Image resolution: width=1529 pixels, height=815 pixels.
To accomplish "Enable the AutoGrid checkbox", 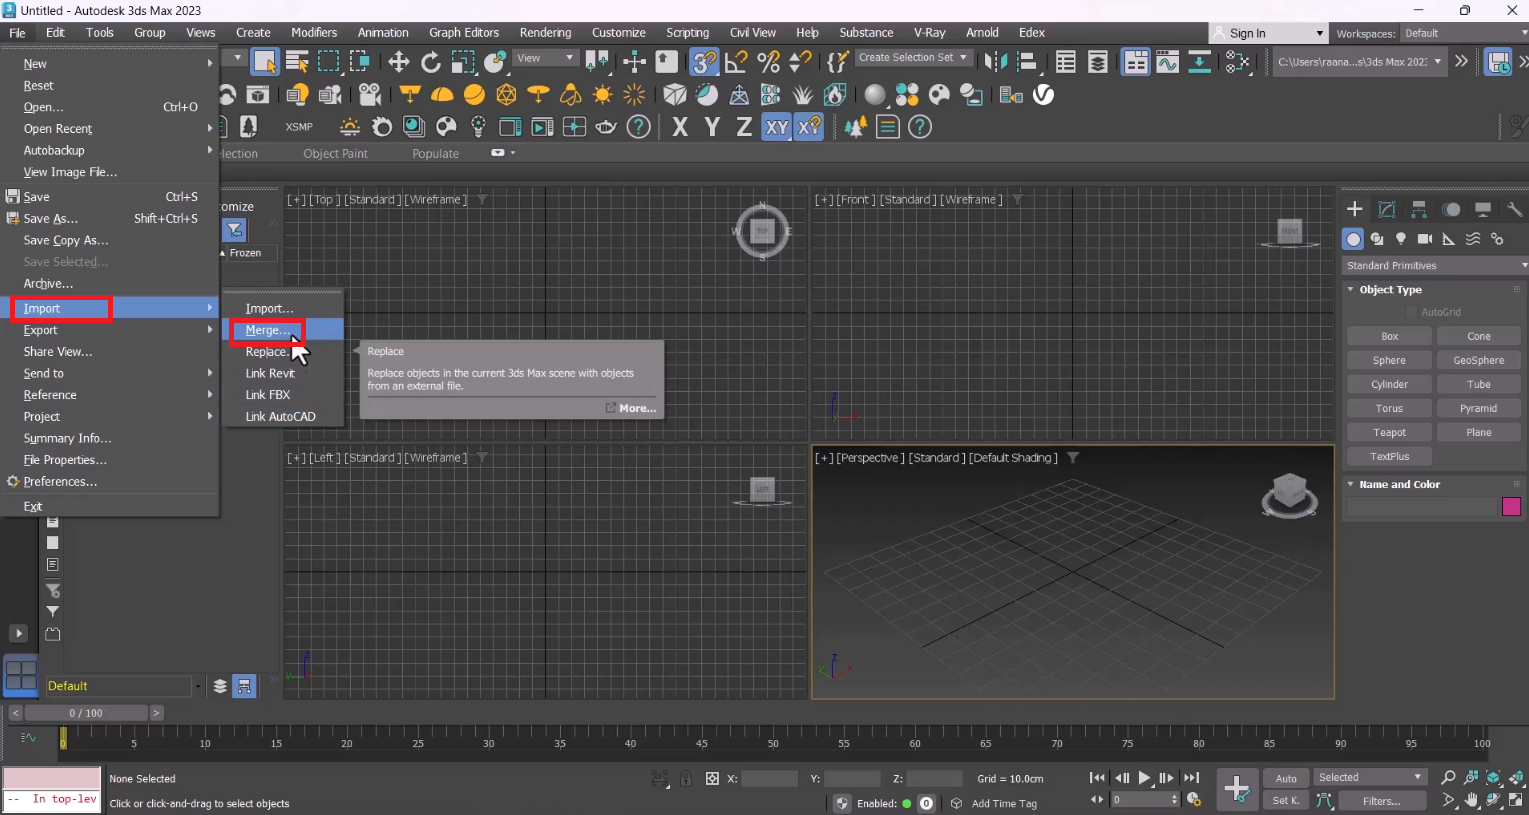I will pos(1412,313).
